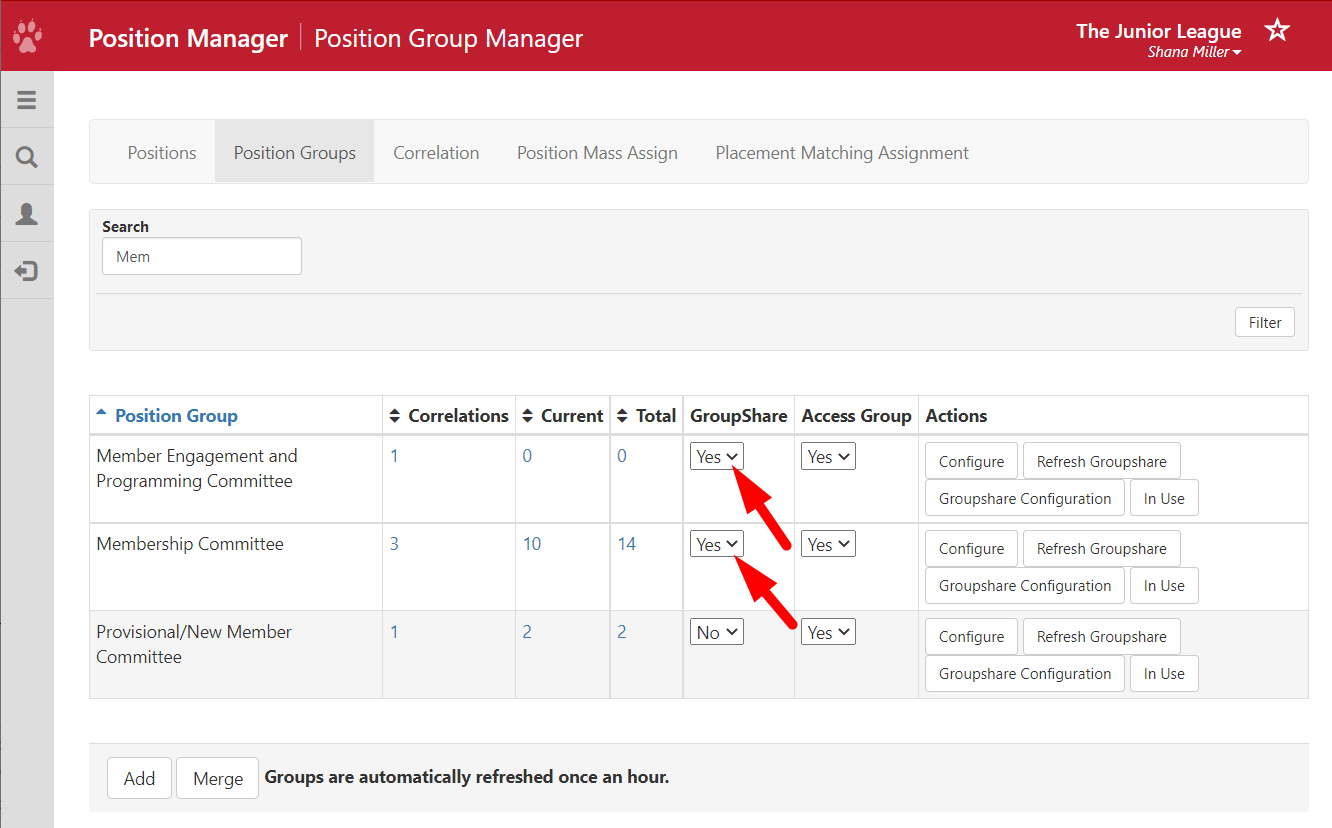Image resolution: width=1332 pixels, height=828 pixels.
Task: Open Groupshare Configuration for Provisional/New Member Committee
Action: (1025, 673)
